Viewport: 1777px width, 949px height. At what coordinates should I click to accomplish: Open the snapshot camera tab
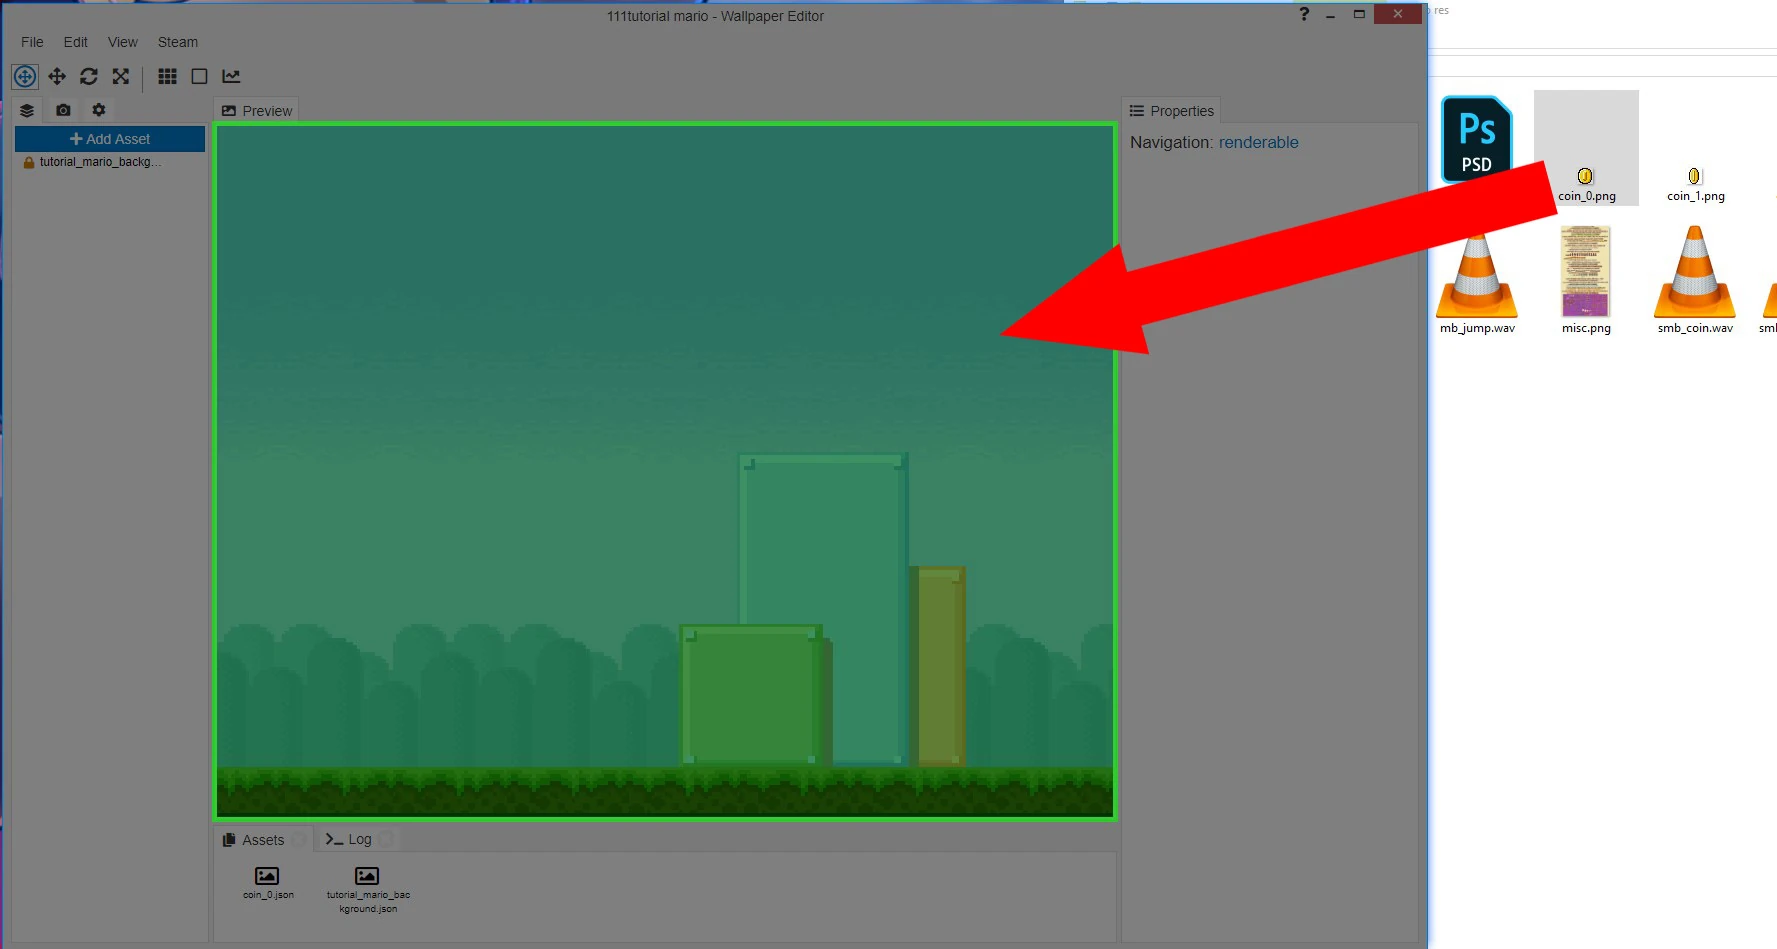pos(63,110)
